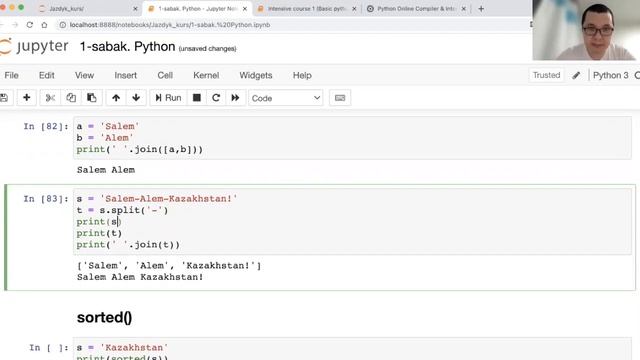
Task: Open the Edit menu
Action: 47,76
